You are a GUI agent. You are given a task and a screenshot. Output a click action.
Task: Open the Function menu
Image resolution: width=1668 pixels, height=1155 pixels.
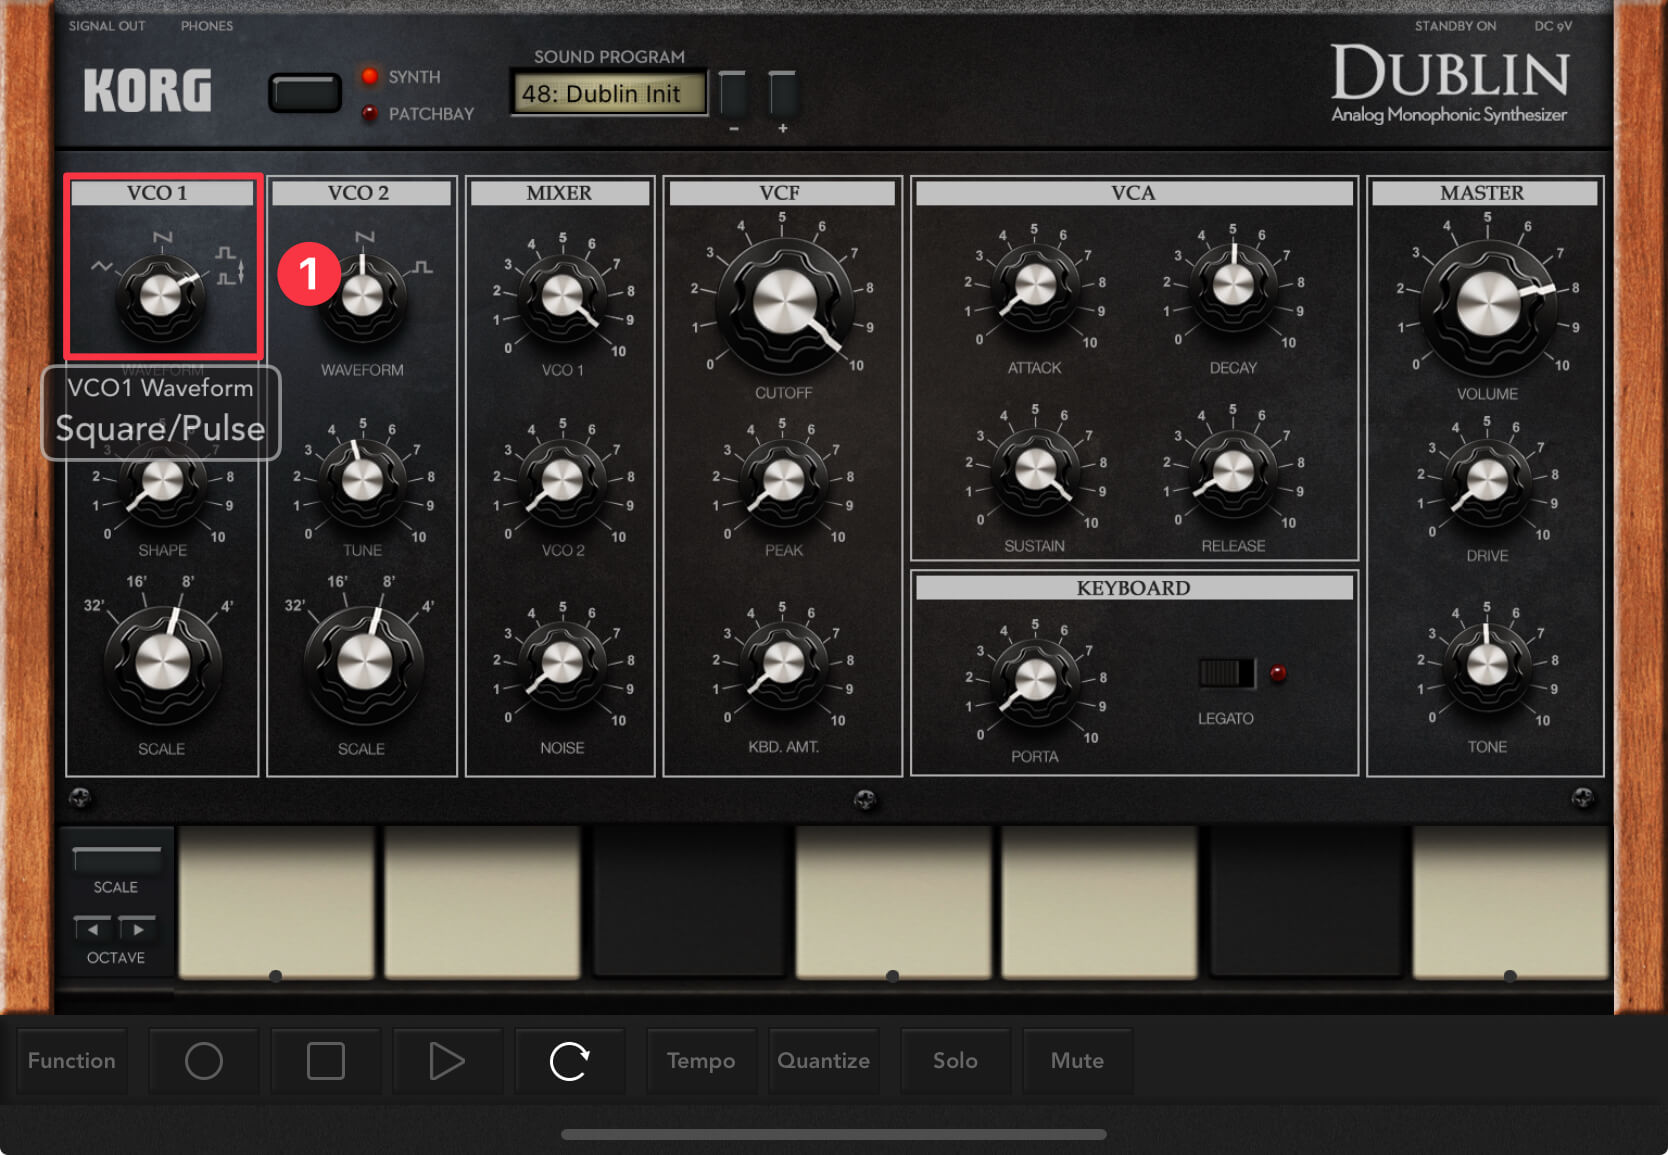pos(72,1061)
